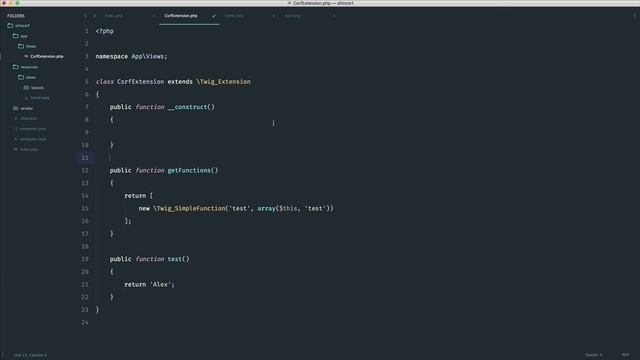This screenshot has height=360, width=640.
Task: Click the slimcsrf root folder icon
Action: tap(10, 25)
